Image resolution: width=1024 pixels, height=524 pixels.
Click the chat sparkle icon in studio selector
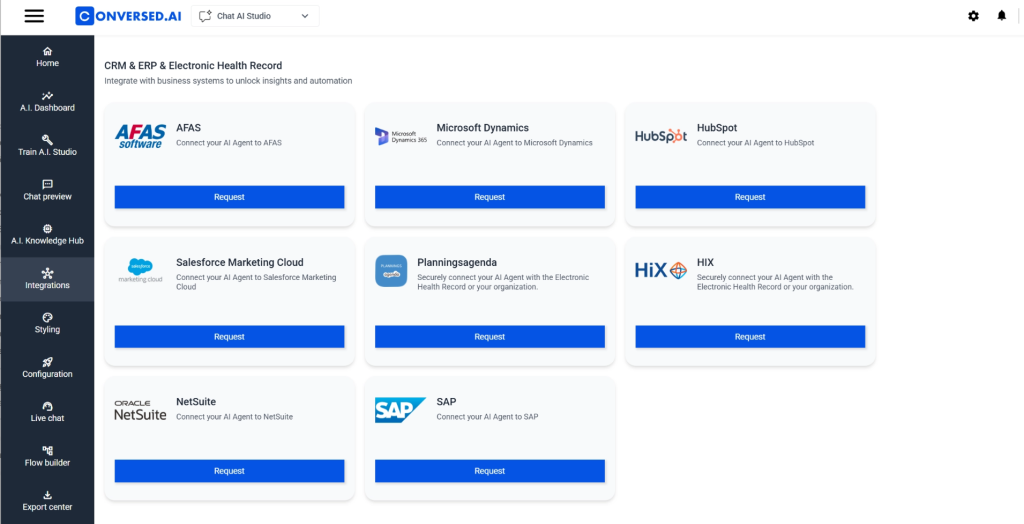point(205,16)
